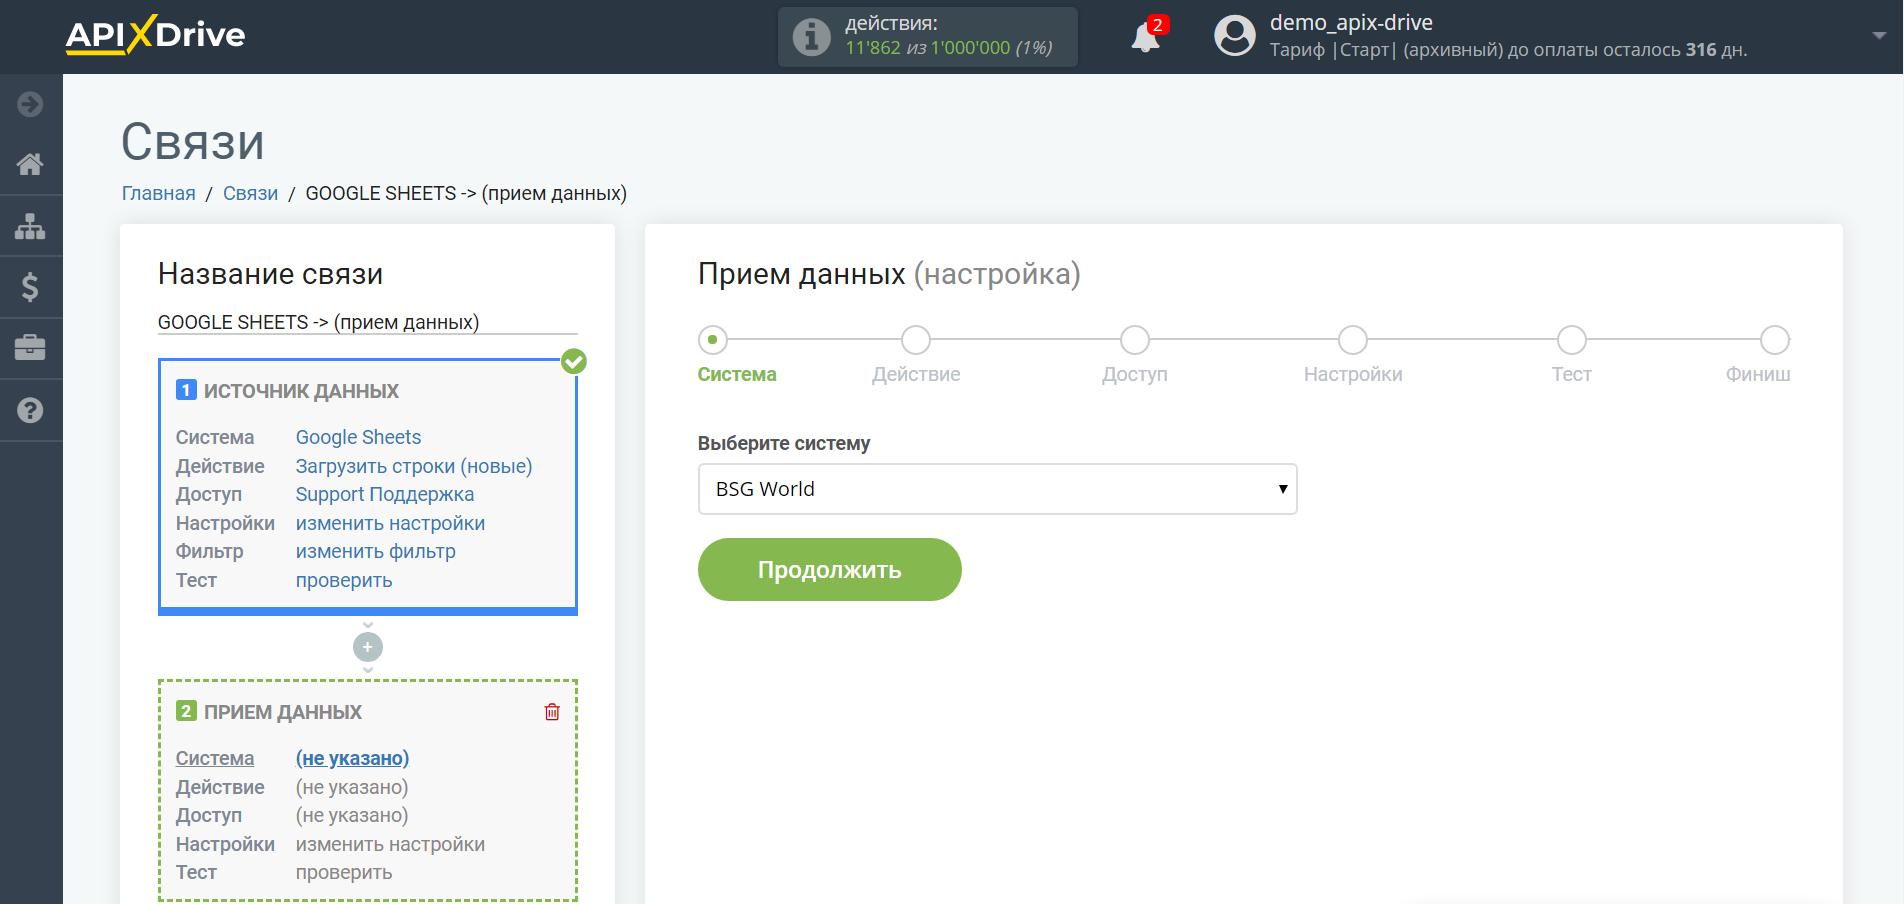Open the dollar billing icon

click(x=30, y=287)
